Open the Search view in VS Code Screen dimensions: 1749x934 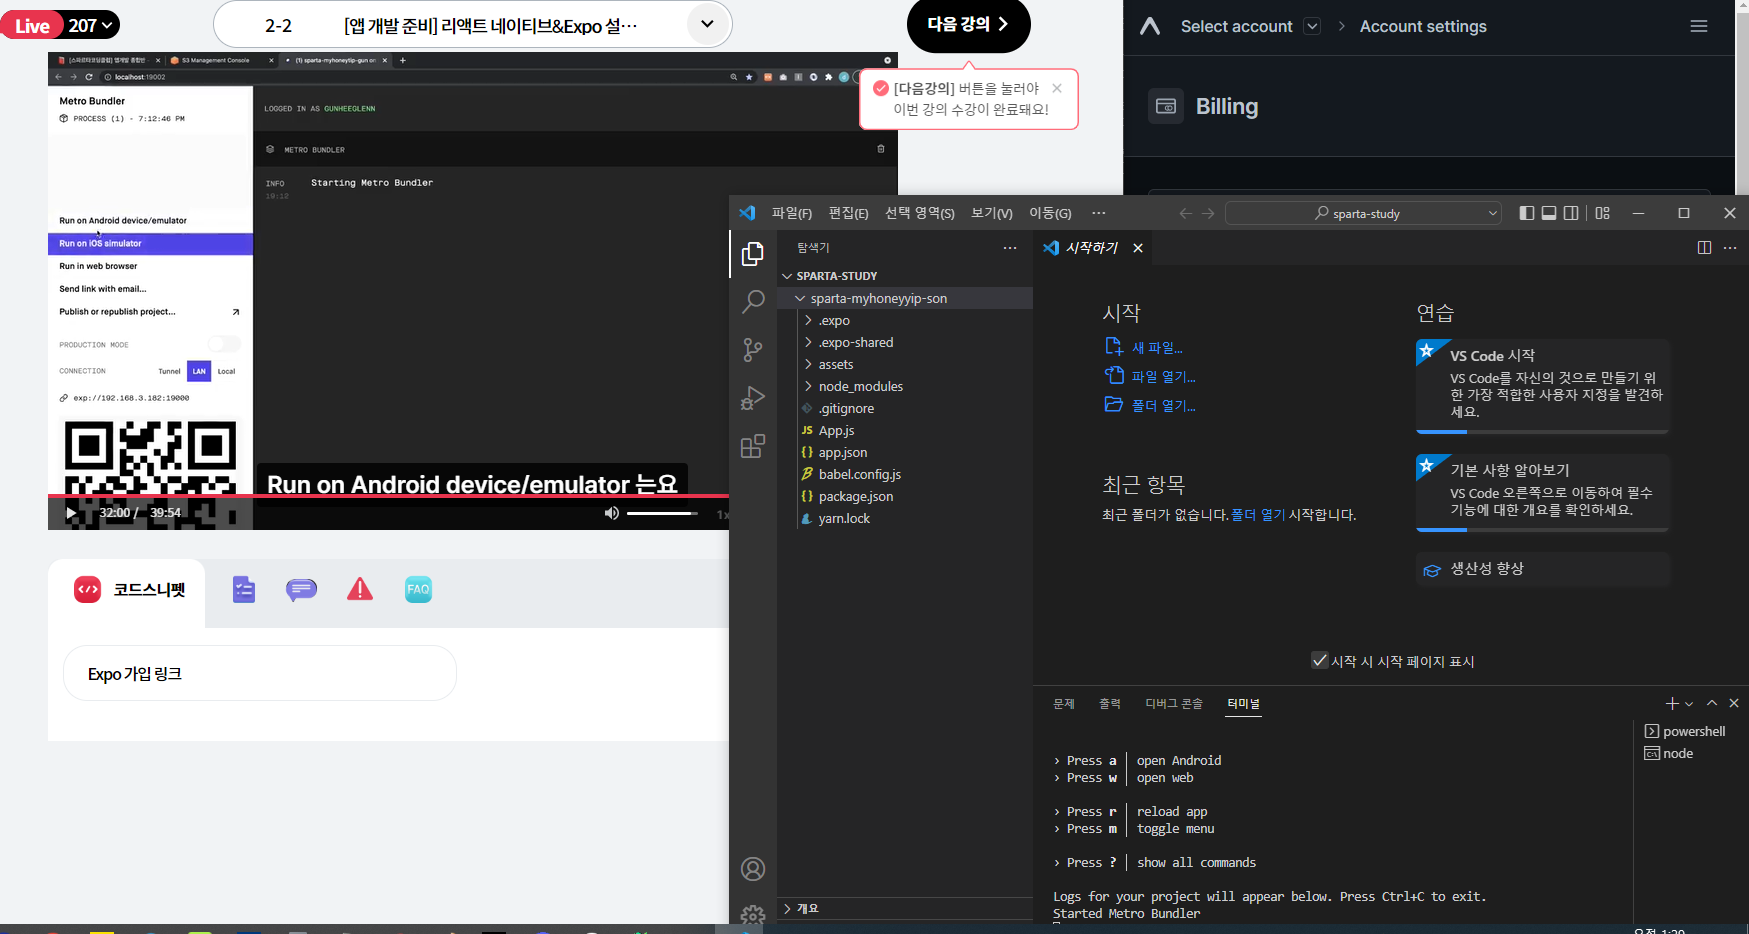pyautogui.click(x=753, y=301)
